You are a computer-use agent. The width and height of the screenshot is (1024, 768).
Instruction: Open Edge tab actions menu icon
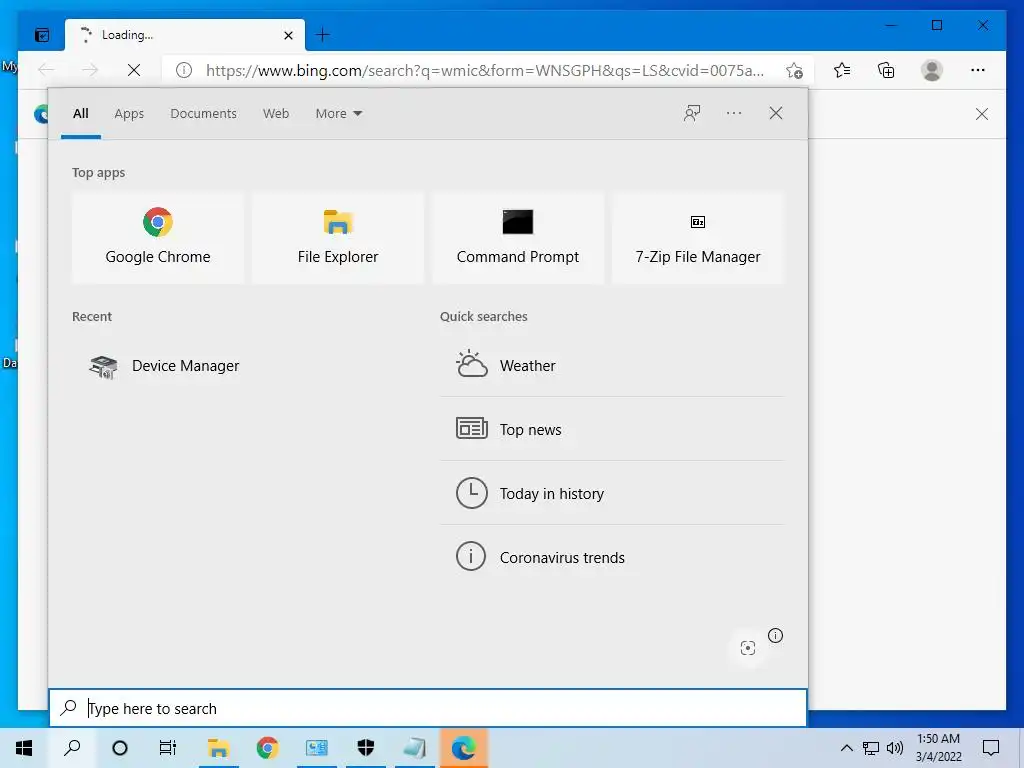[x=42, y=35]
